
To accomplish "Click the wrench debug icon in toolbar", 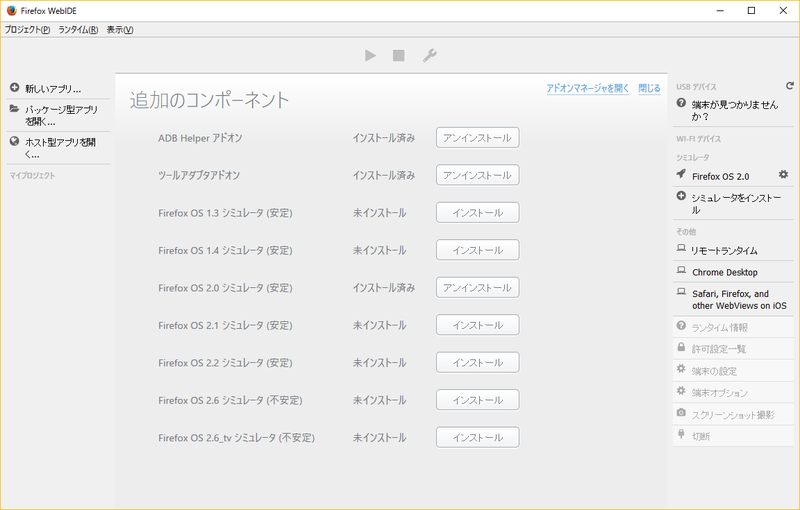I will (x=430, y=55).
